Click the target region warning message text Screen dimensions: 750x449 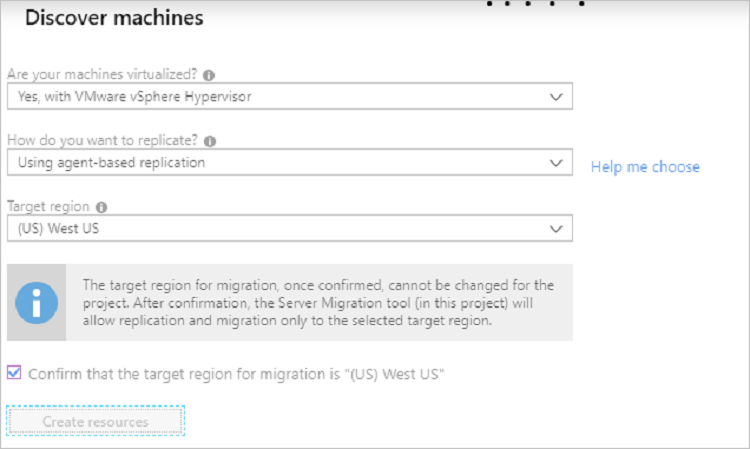pyautogui.click(x=317, y=302)
